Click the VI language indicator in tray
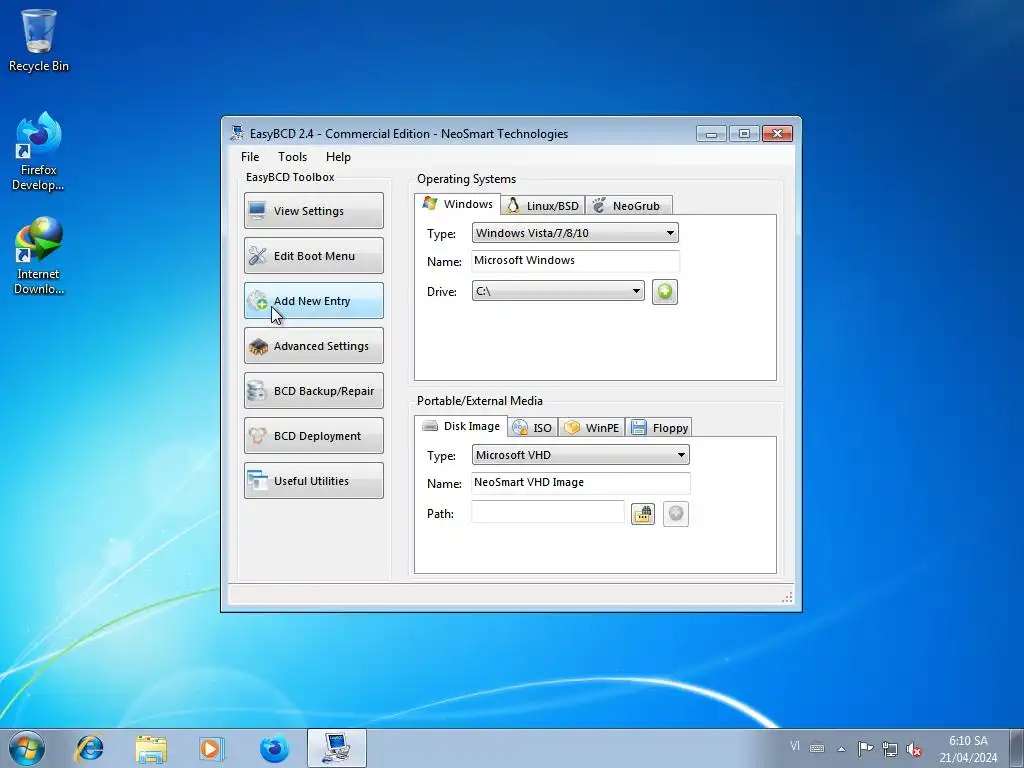1024x768 pixels. point(794,746)
